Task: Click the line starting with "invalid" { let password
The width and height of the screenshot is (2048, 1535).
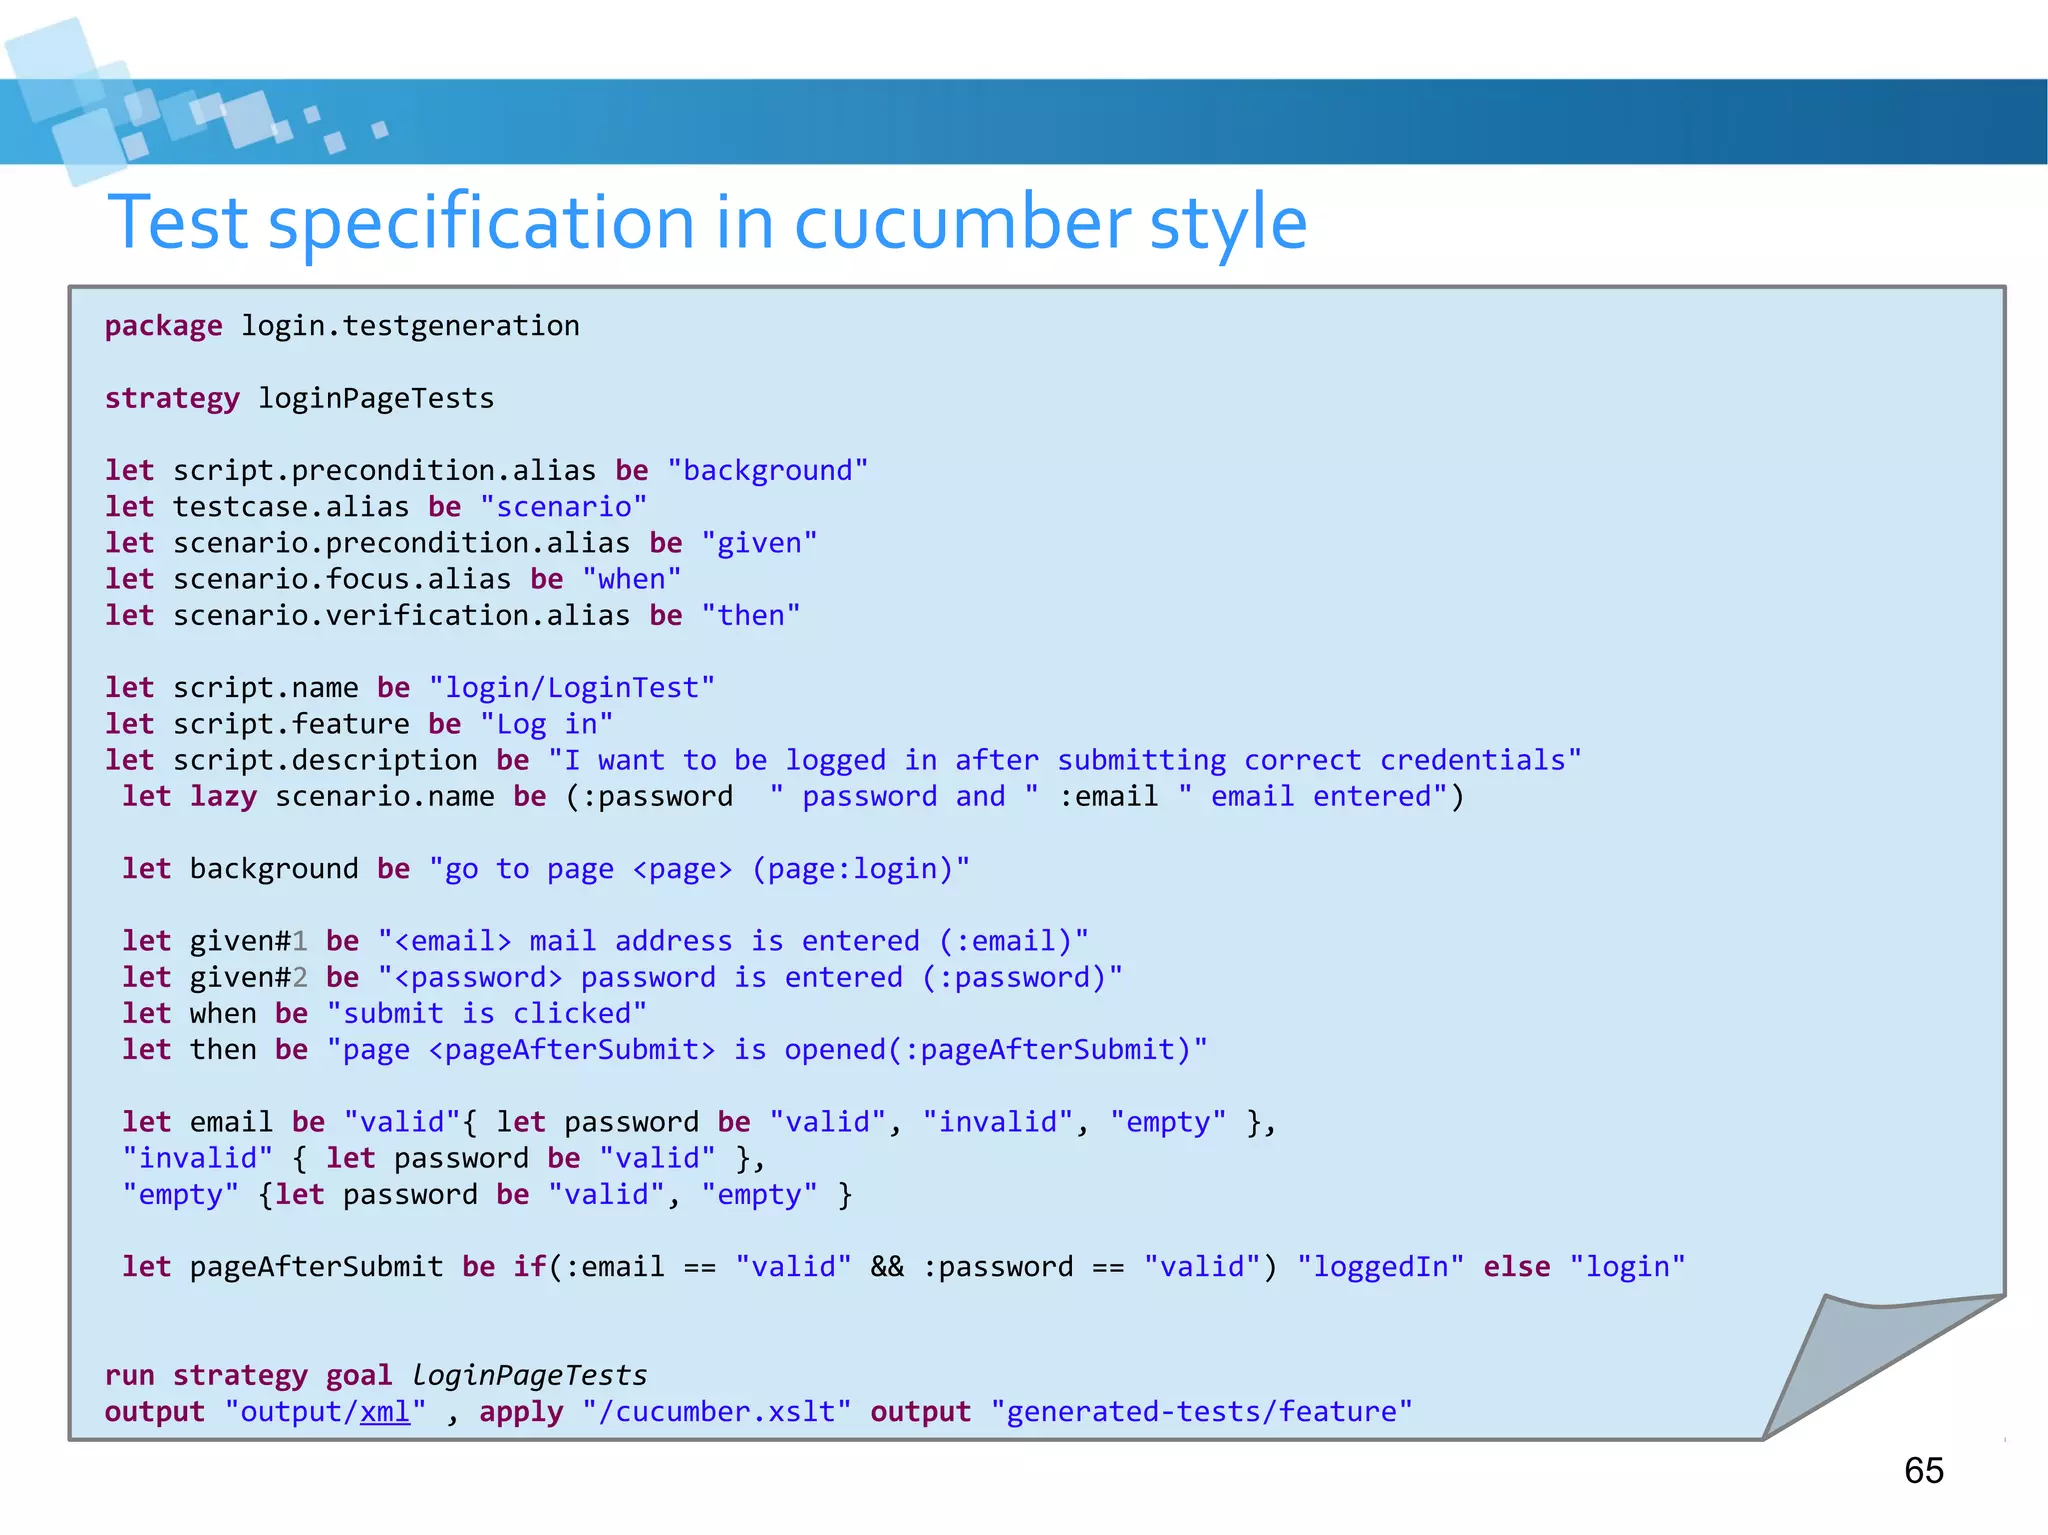Action: pyautogui.click(x=444, y=1159)
